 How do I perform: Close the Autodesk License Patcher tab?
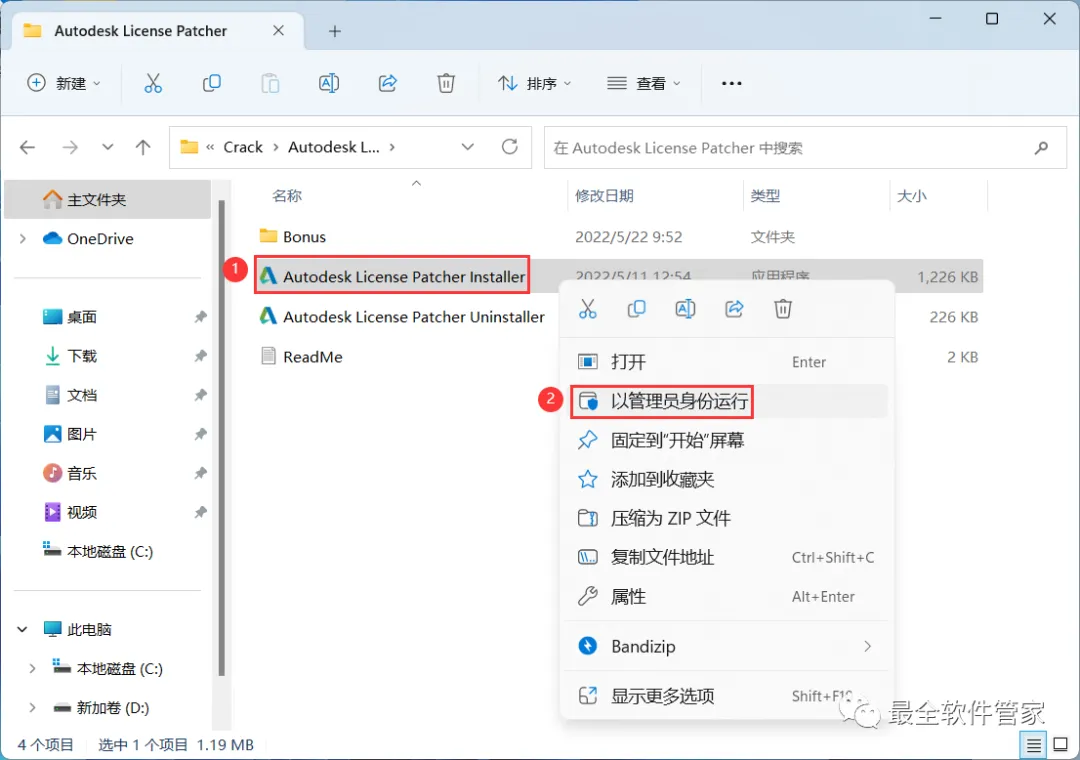click(x=278, y=30)
